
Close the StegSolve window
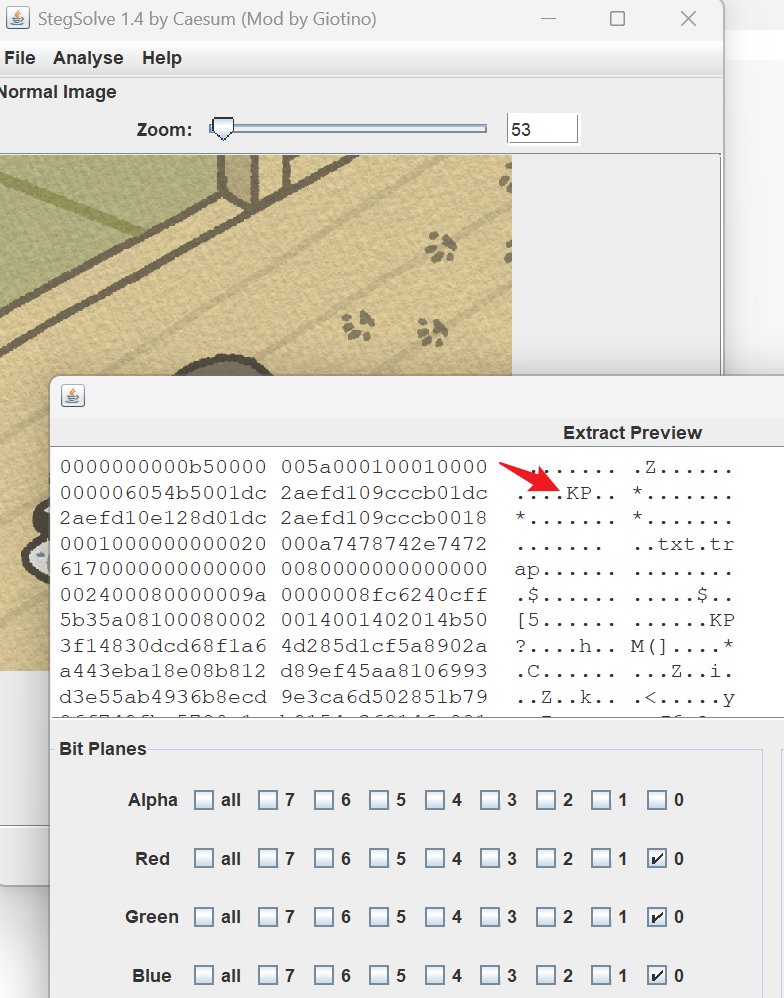[688, 18]
